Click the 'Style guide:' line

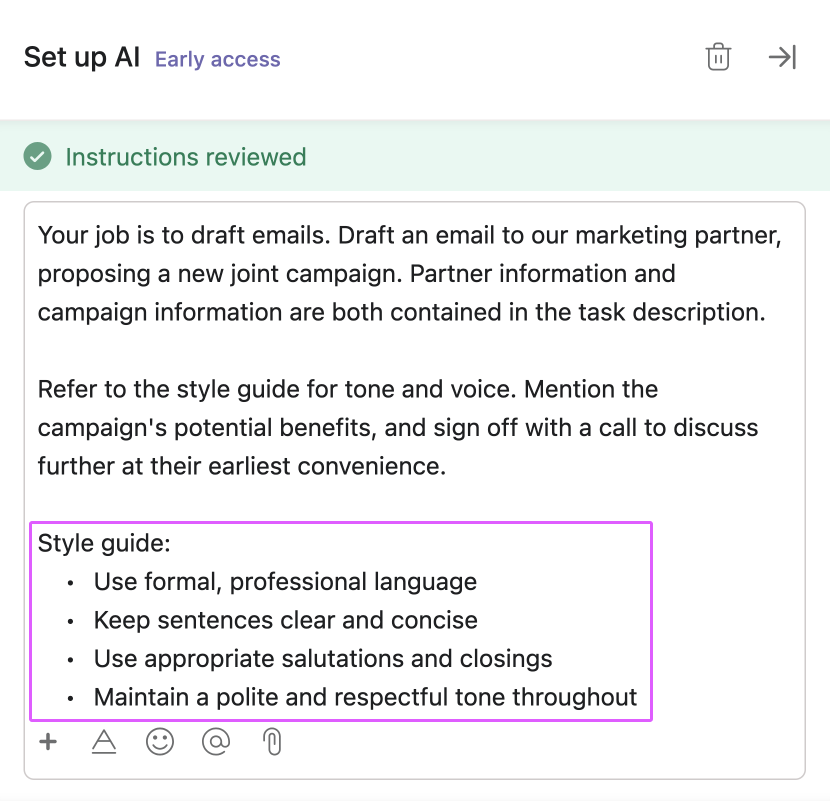point(104,543)
